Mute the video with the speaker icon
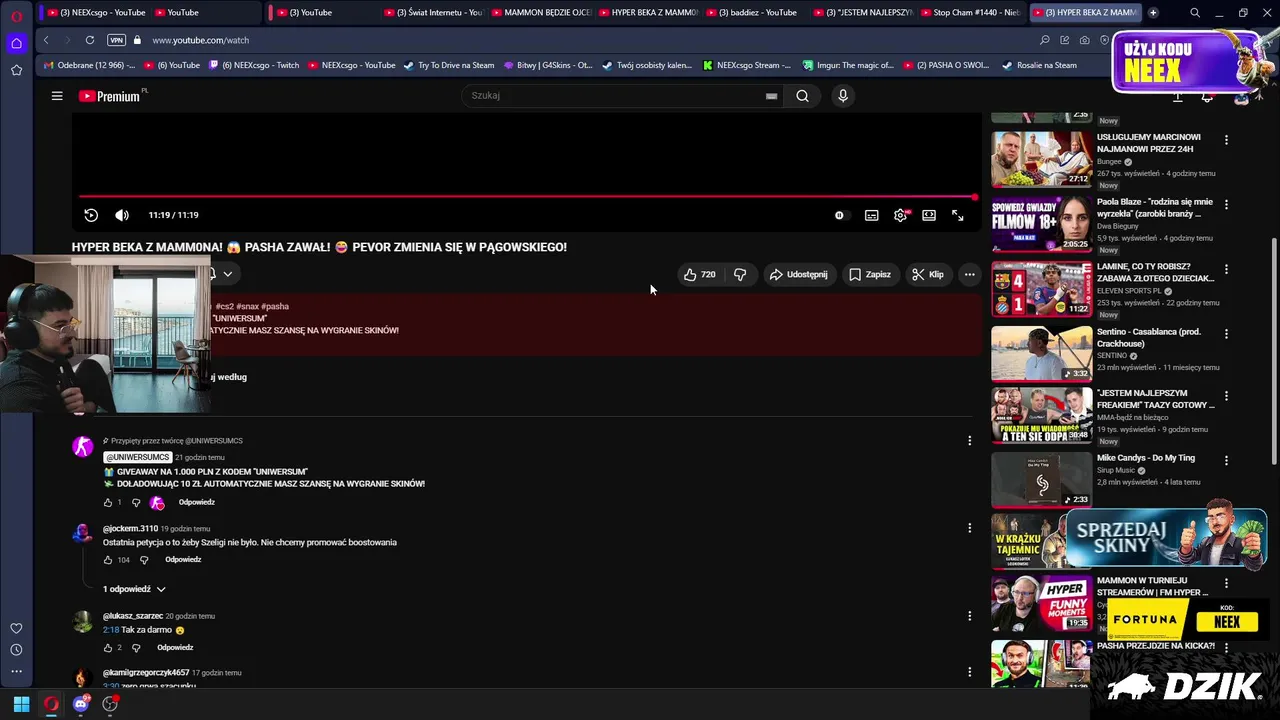This screenshot has height=720, width=1280. point(122,215)
